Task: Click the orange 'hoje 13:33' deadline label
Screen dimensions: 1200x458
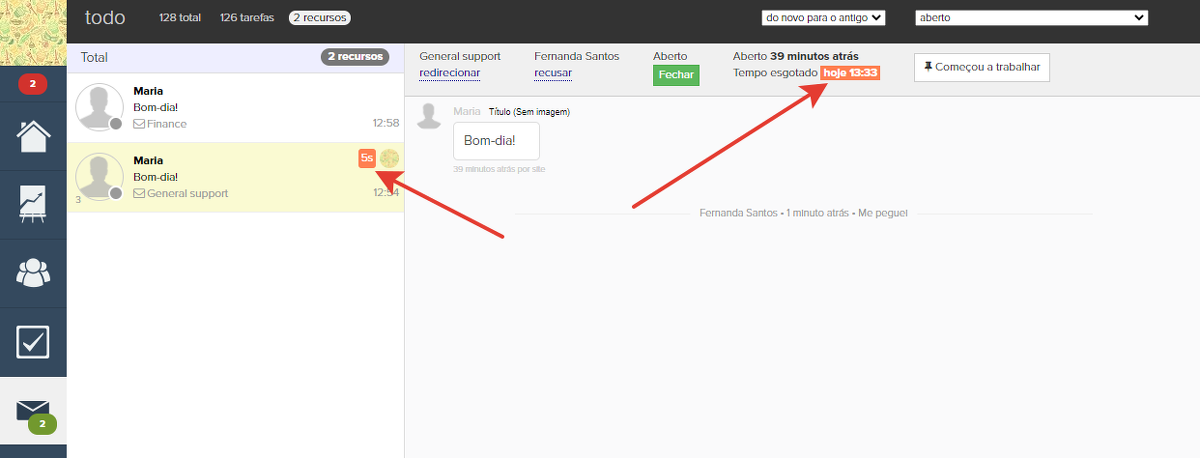Action: tap(849, 73)
